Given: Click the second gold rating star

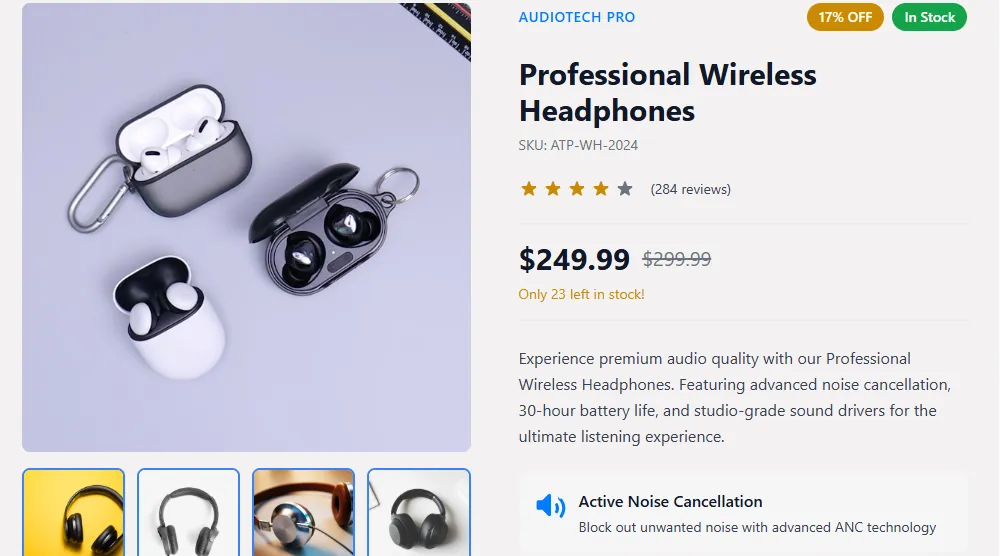Looking at the screenshot, I should [x=553, y=189].
